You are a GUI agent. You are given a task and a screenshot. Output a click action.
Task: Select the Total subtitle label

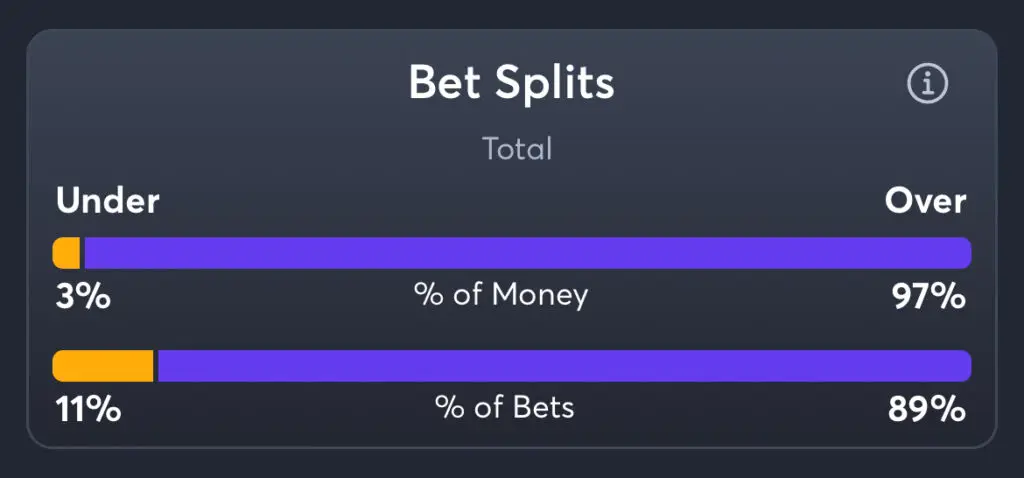[x=517, y=149]
